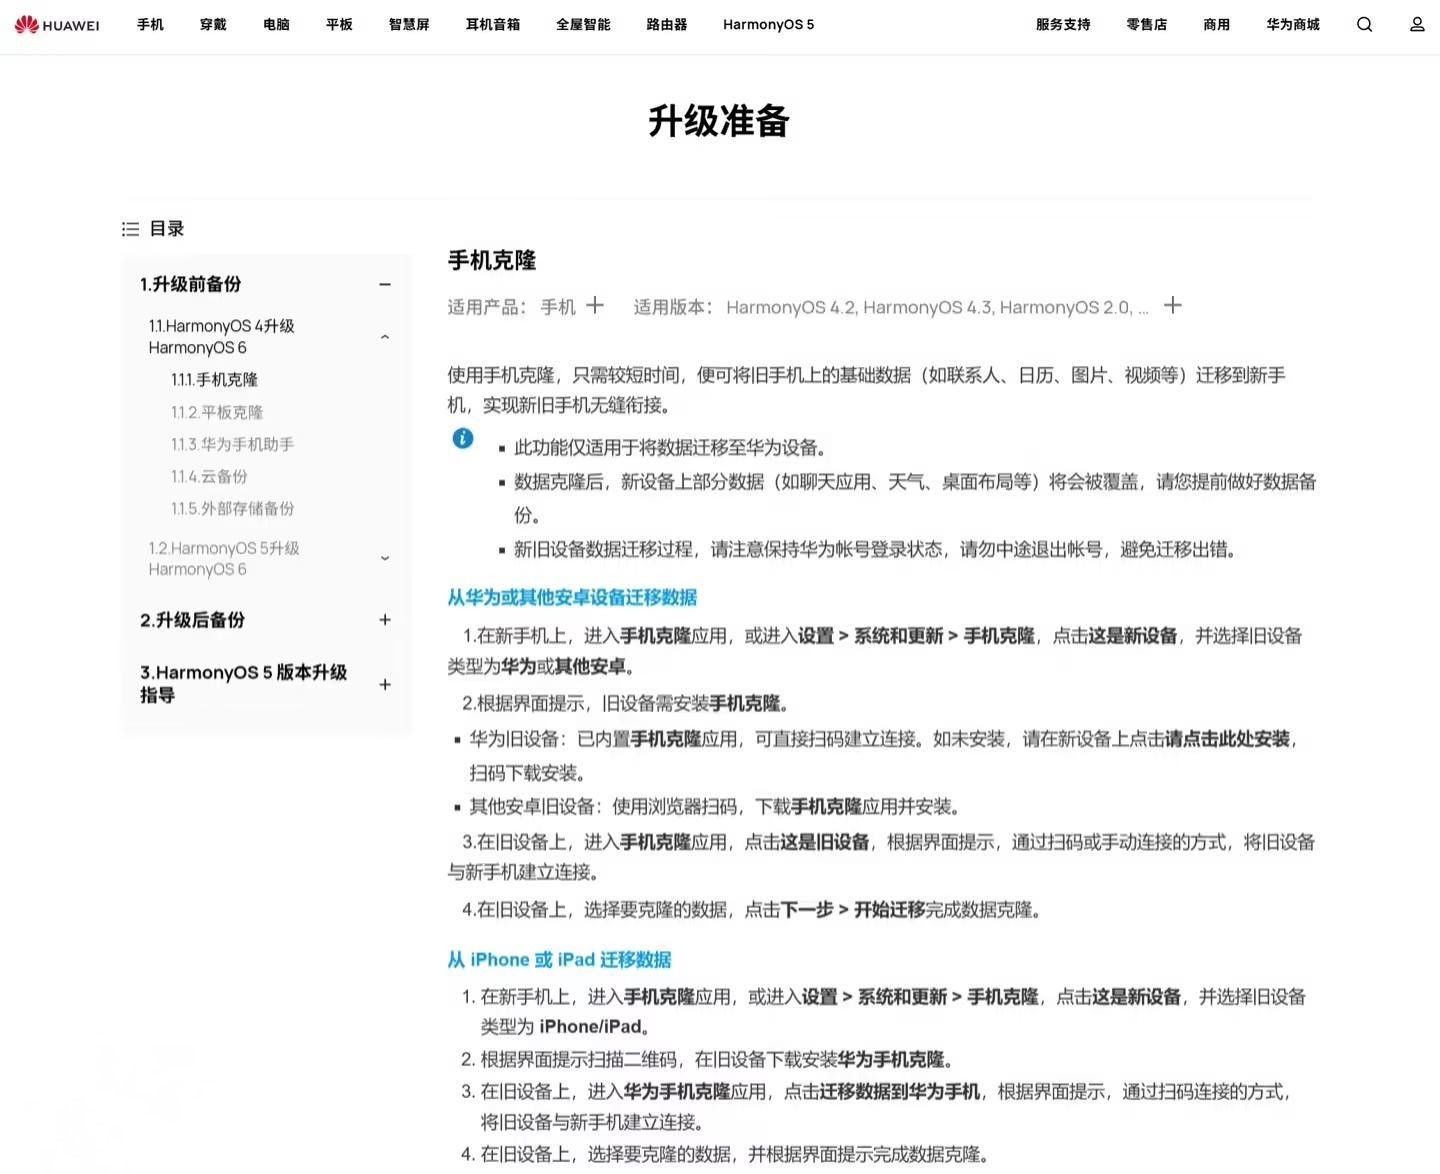Open the 耳机音箱 menu
Image resolution: width=1440 pixels, height=1174 pixels.
coord(493,25)
